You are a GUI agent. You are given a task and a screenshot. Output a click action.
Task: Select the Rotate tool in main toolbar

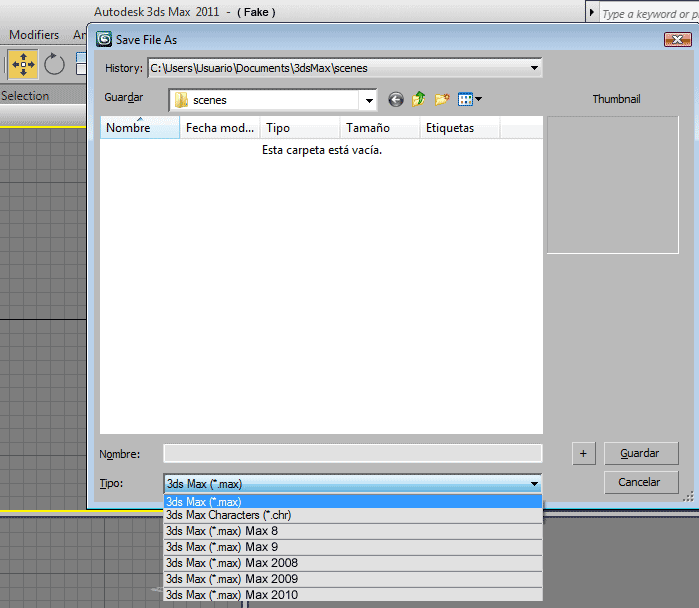tap(54, 65)
